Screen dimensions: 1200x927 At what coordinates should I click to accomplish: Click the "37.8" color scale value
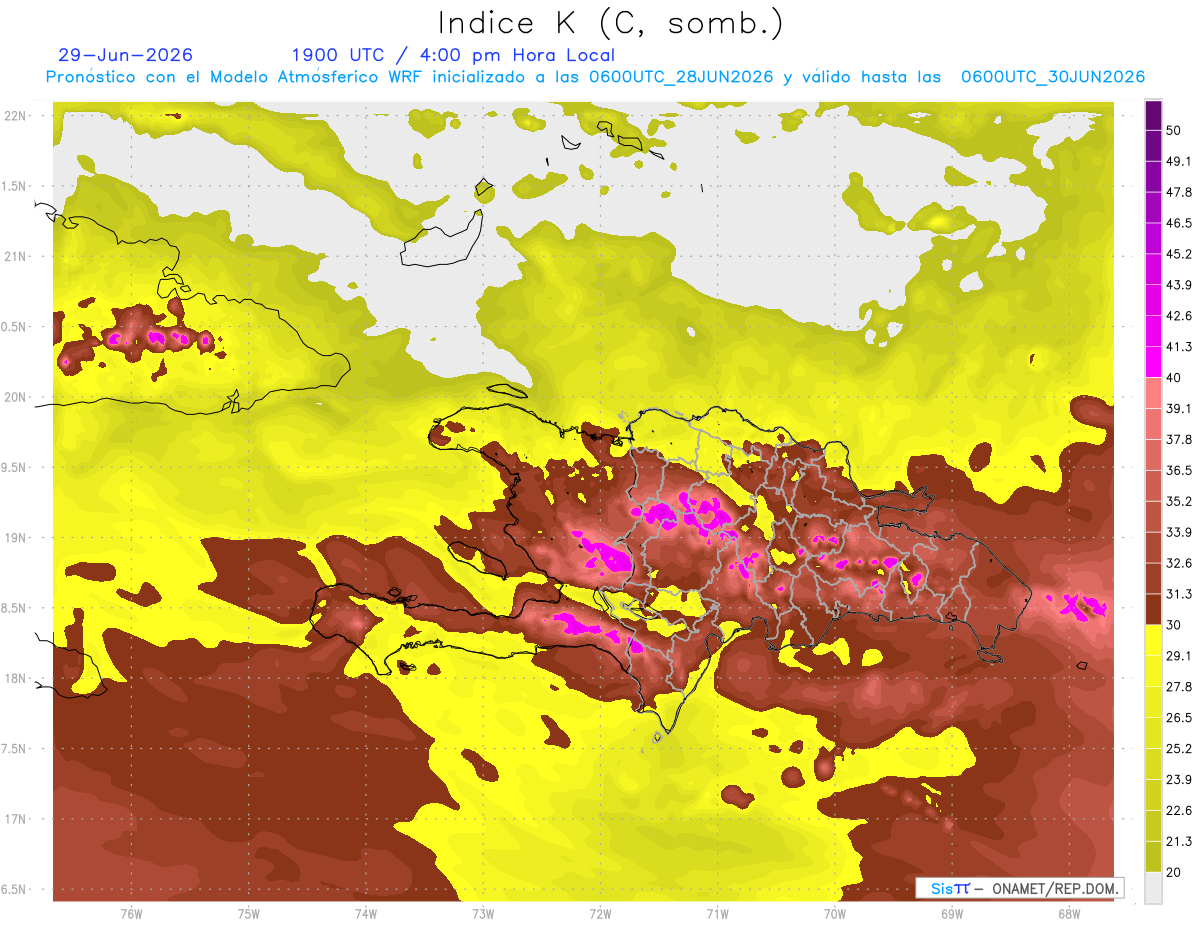point(1178,439)
